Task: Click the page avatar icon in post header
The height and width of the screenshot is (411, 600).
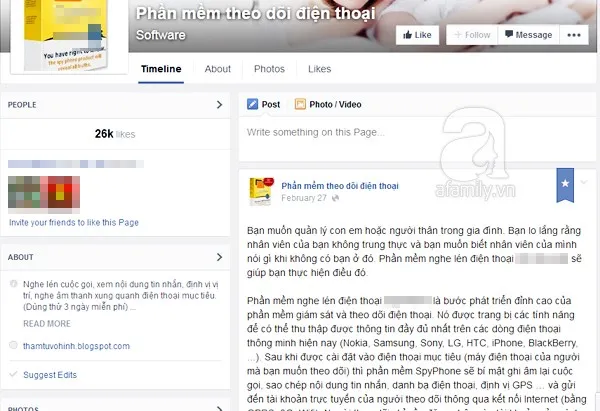Action: [x=261, y=190]
